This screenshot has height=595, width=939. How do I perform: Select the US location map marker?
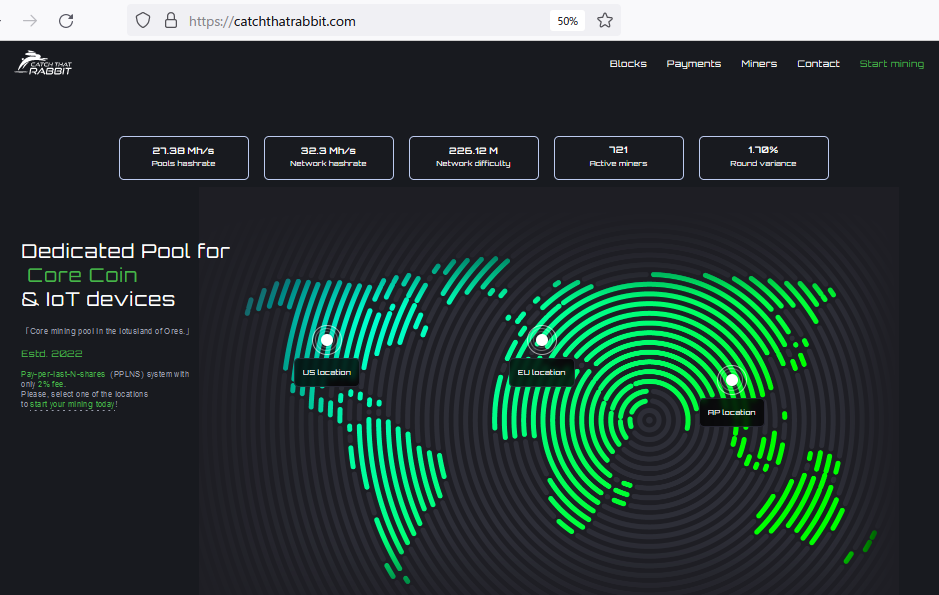coord(326,340)
